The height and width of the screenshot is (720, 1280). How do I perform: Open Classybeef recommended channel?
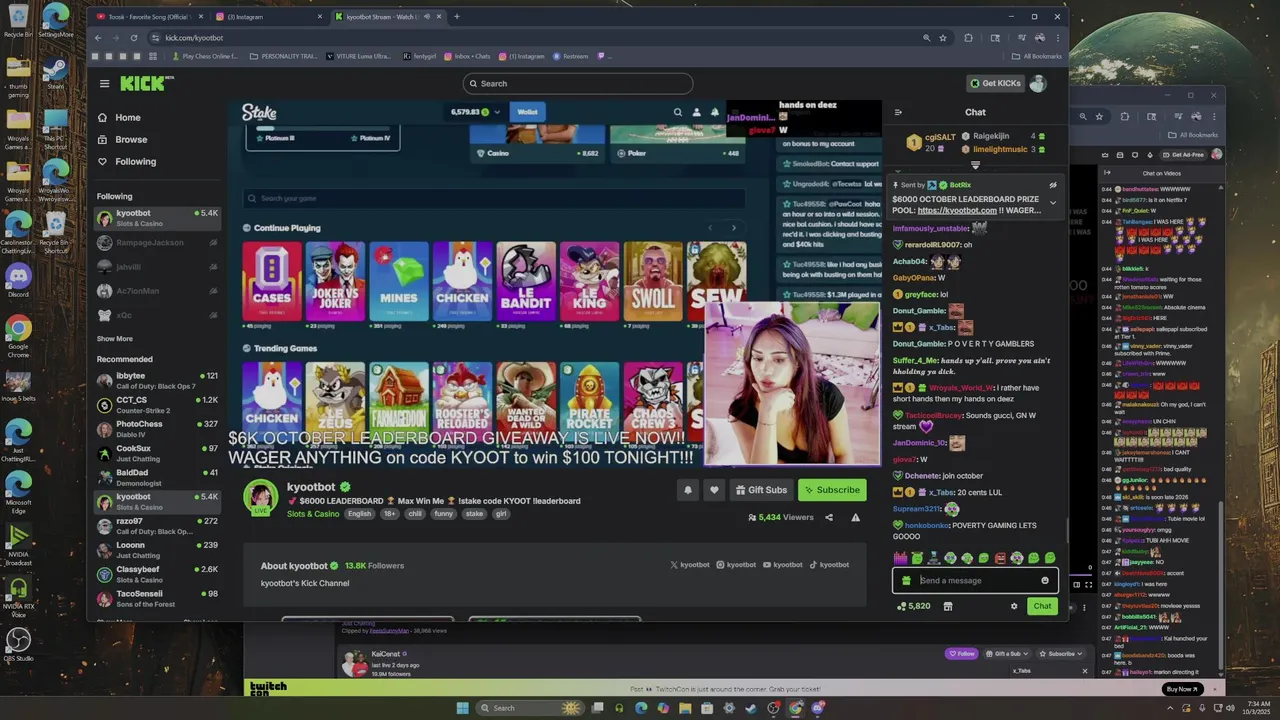coord(157,574)
